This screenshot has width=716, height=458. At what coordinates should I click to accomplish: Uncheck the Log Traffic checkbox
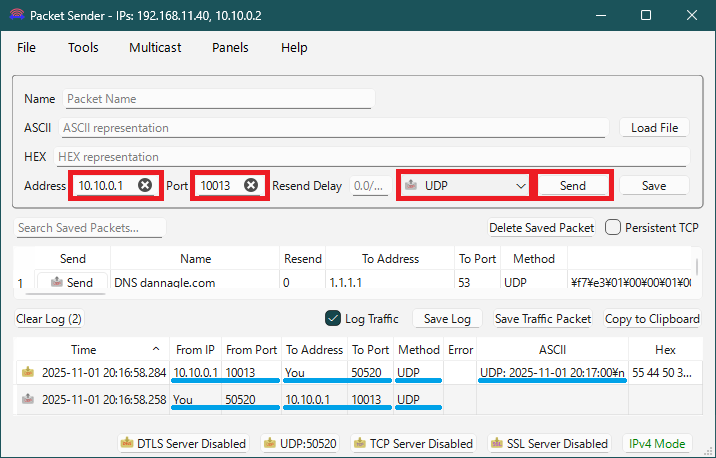pos(334,319)
